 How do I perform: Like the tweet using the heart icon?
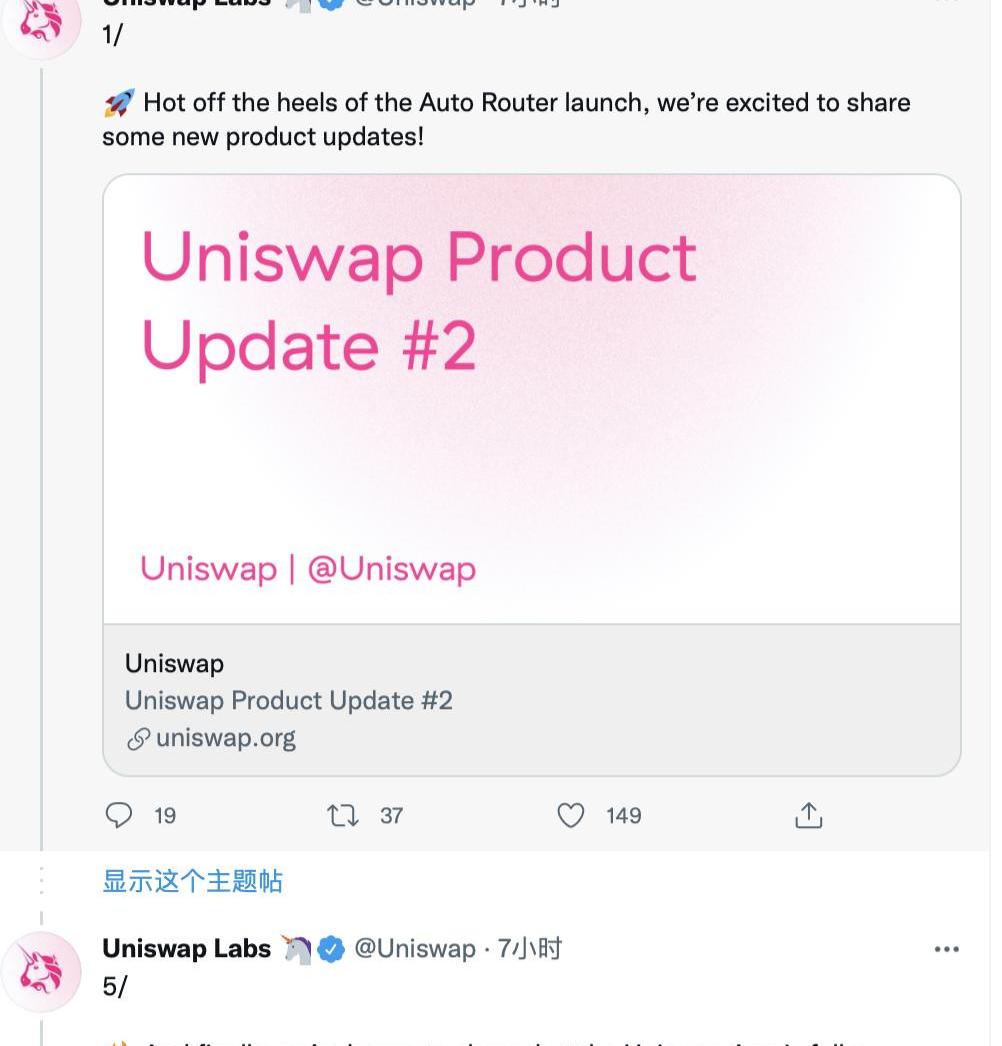click(570, 816)
